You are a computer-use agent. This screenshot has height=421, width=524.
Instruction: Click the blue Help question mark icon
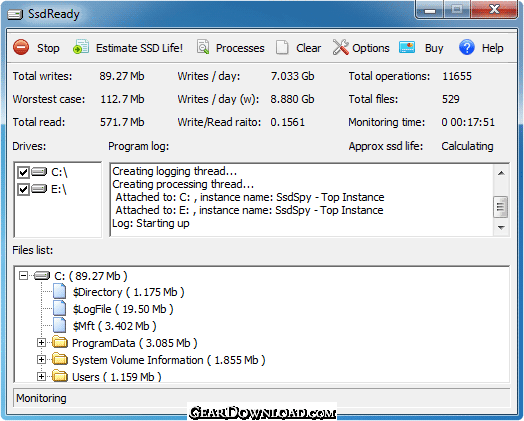tap(467, 47)
